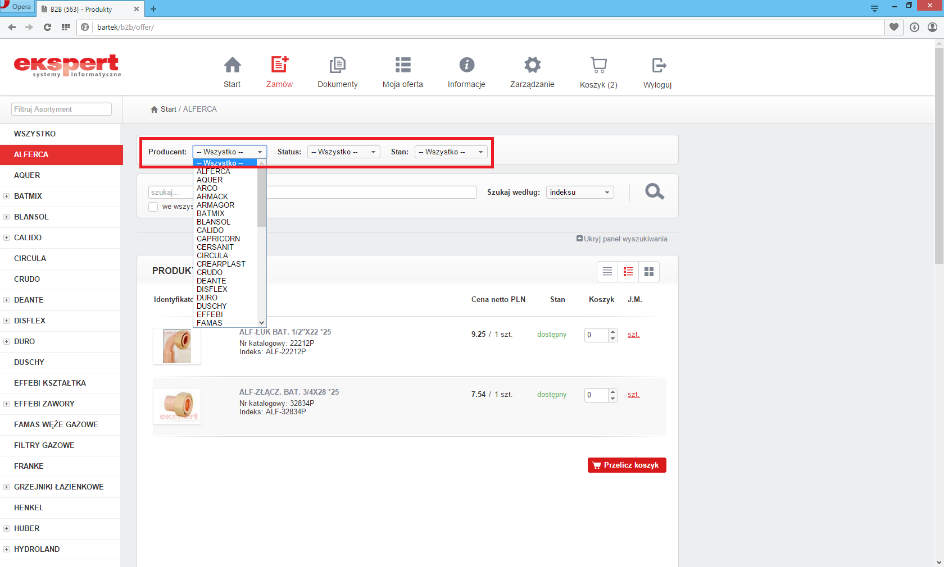Expand the GRZEJNIKI ŁAZIENKOWE category
This screenshot has height=567, width=944.
[x=7, y=487]
